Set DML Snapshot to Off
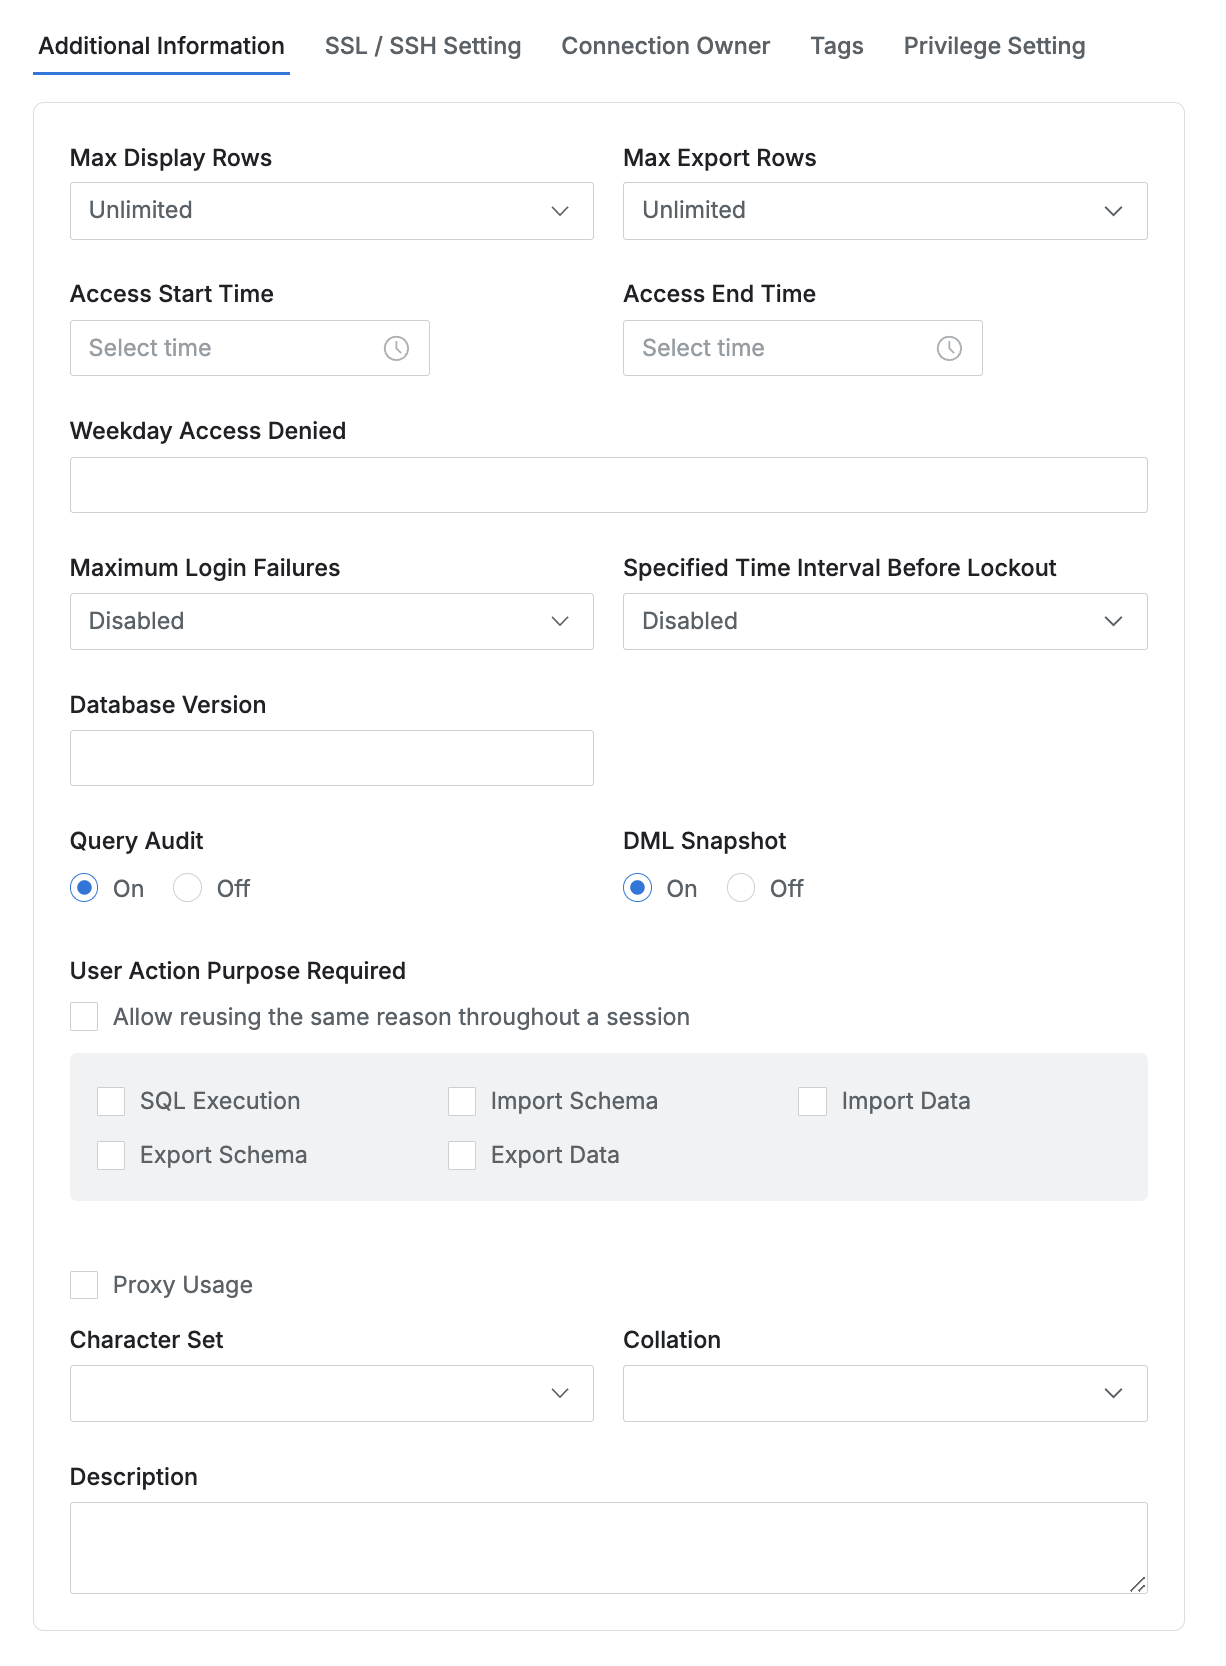 (741, 888)
